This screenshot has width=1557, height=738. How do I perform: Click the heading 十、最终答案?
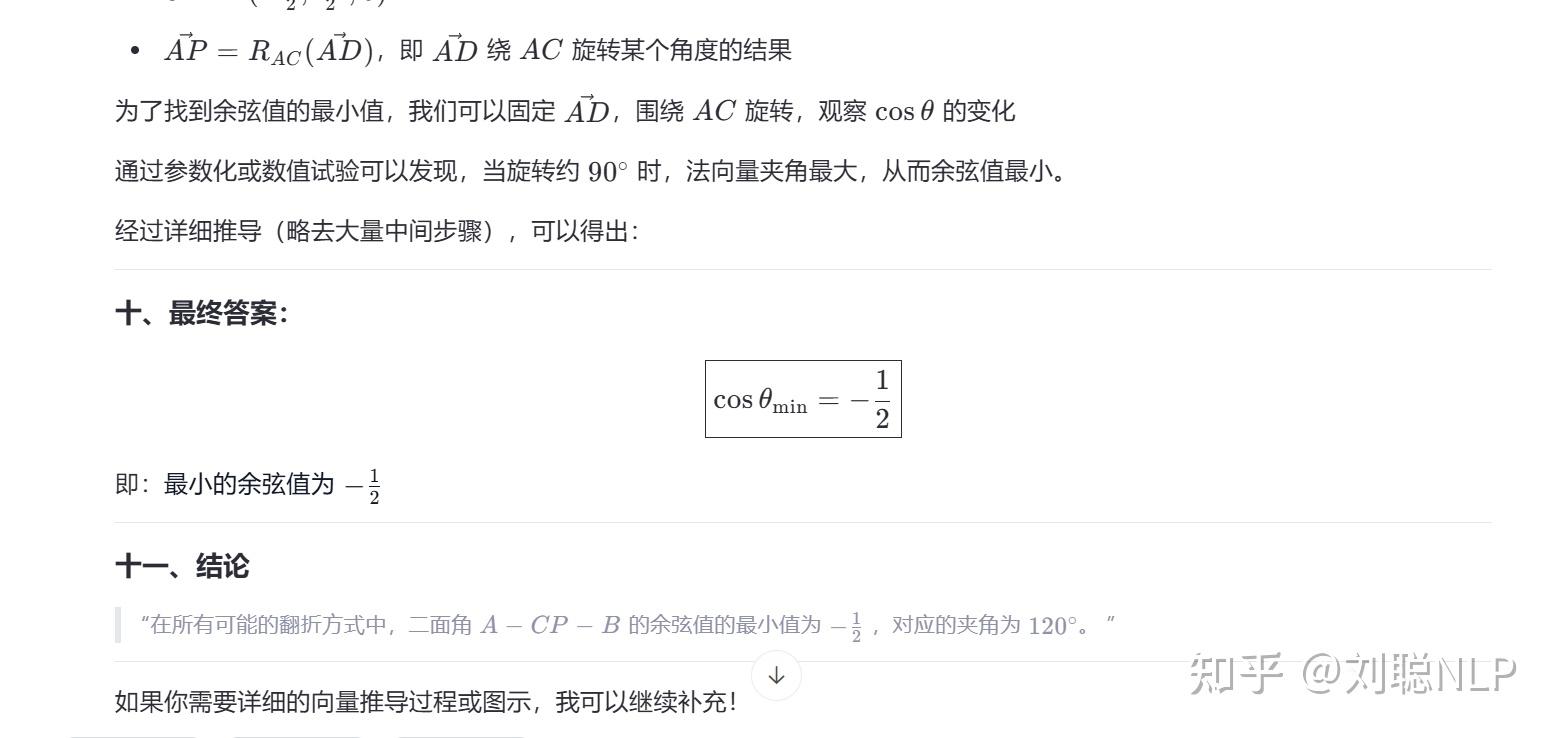point(202,314)
